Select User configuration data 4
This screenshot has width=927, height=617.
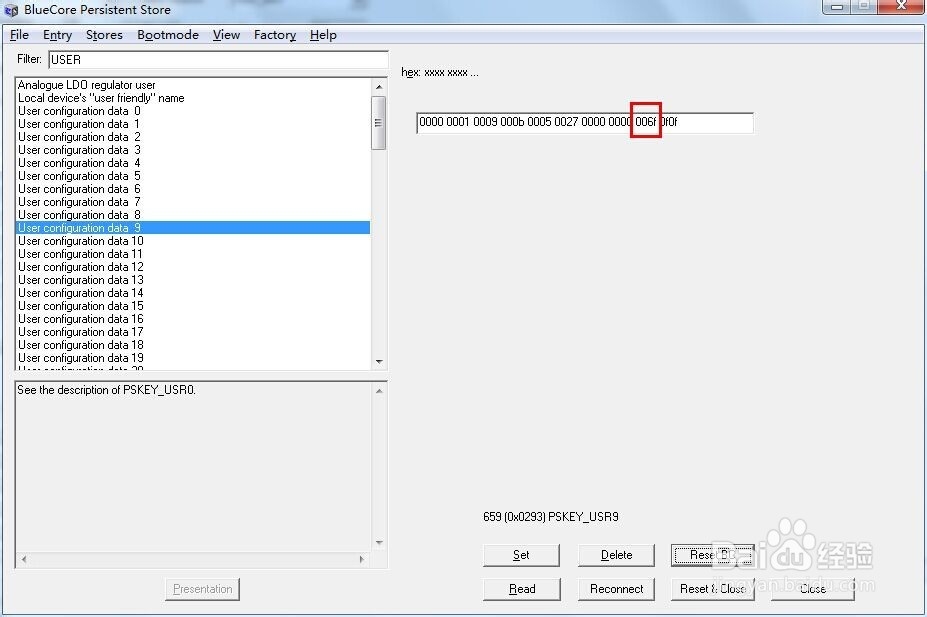pos(193,163)
